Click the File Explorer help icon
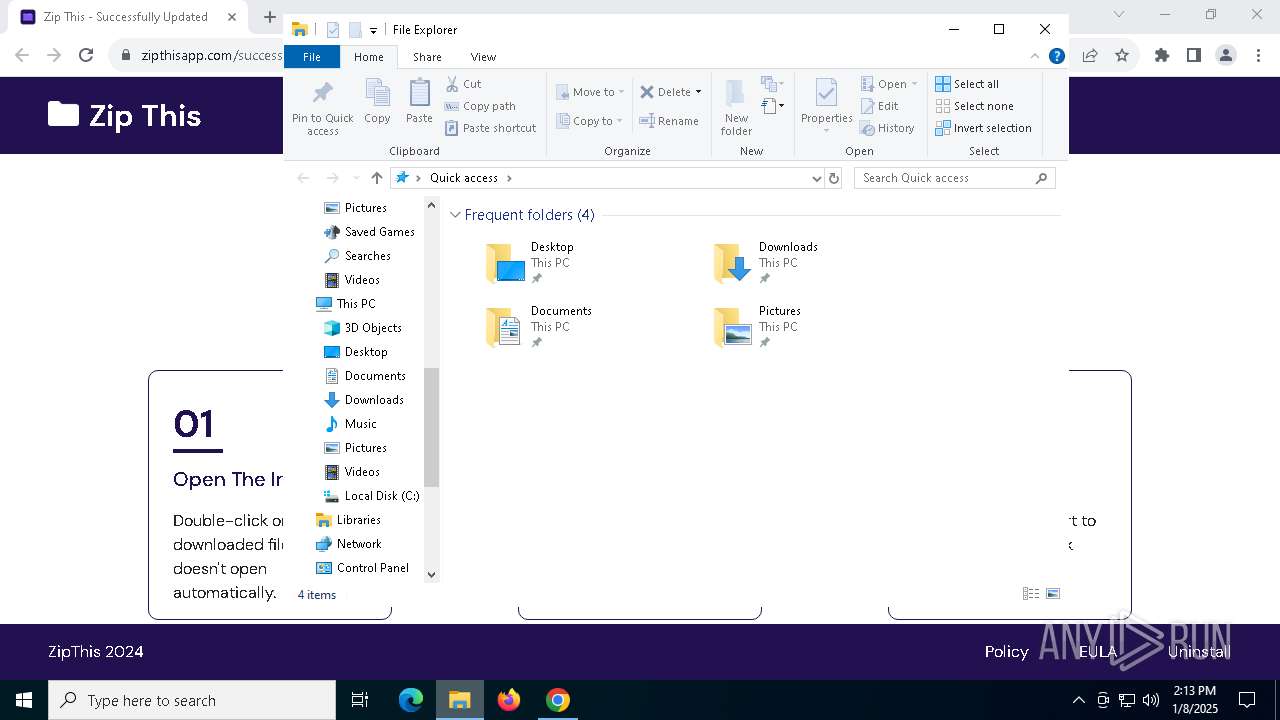Image resolution: width=1280 pixels, height=720 pixels. tap(1056, 56)
